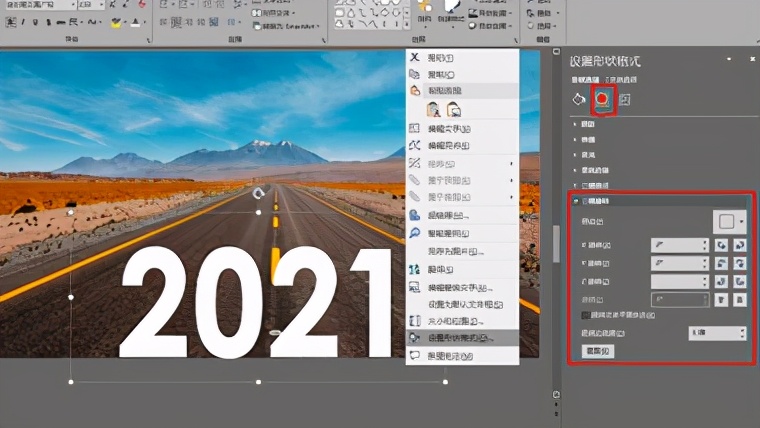Click the Replace icon in Editing group
This screenshot has width=760, height=428.
(531, 13)
